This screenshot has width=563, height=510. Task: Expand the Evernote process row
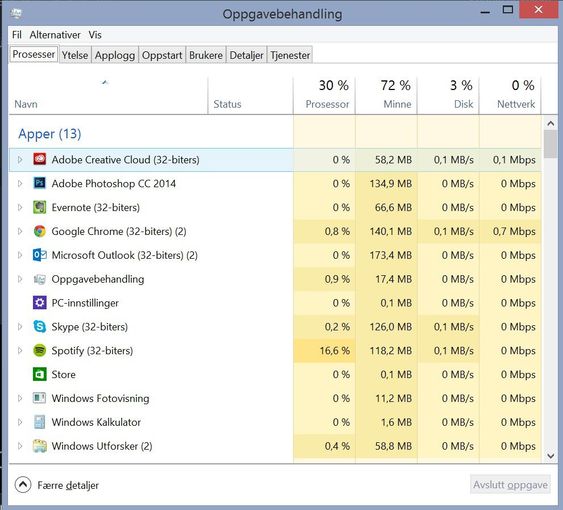[20, 207]
